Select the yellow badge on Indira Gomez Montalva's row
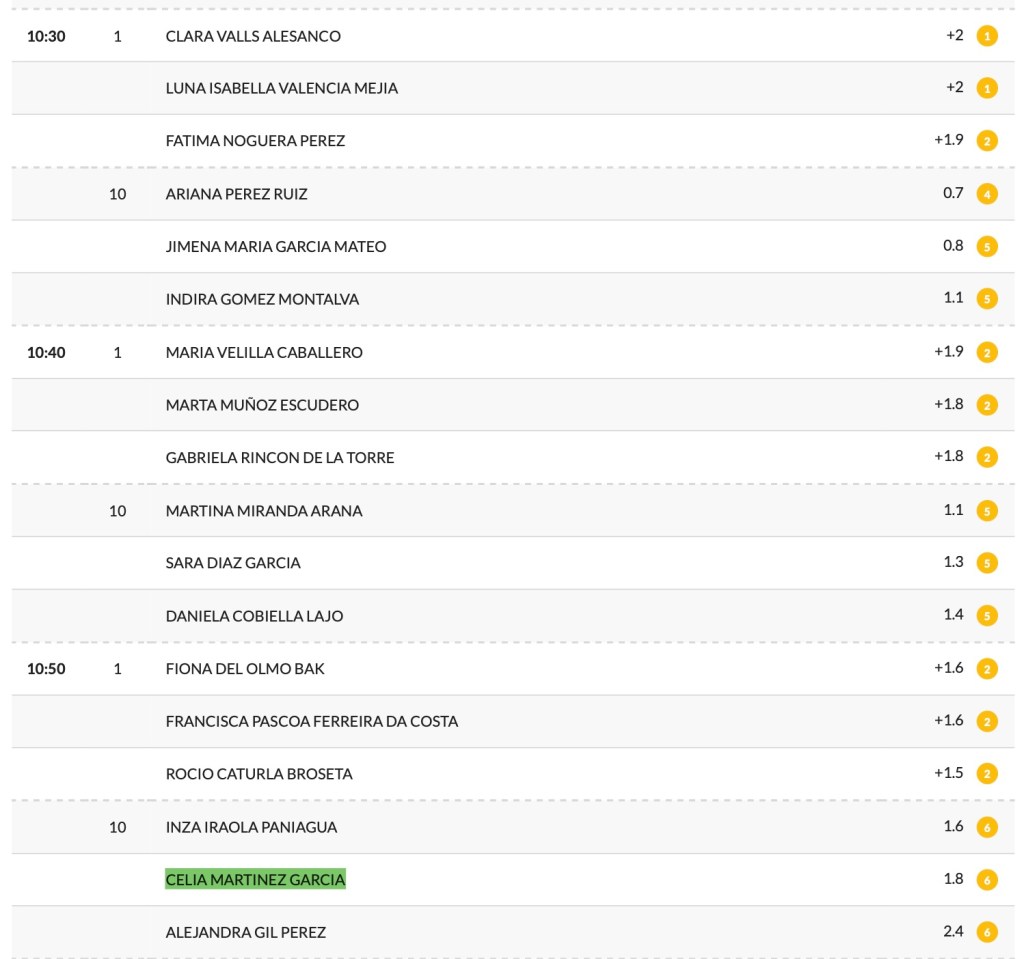 pyautogui.click(x=987, y=299)
